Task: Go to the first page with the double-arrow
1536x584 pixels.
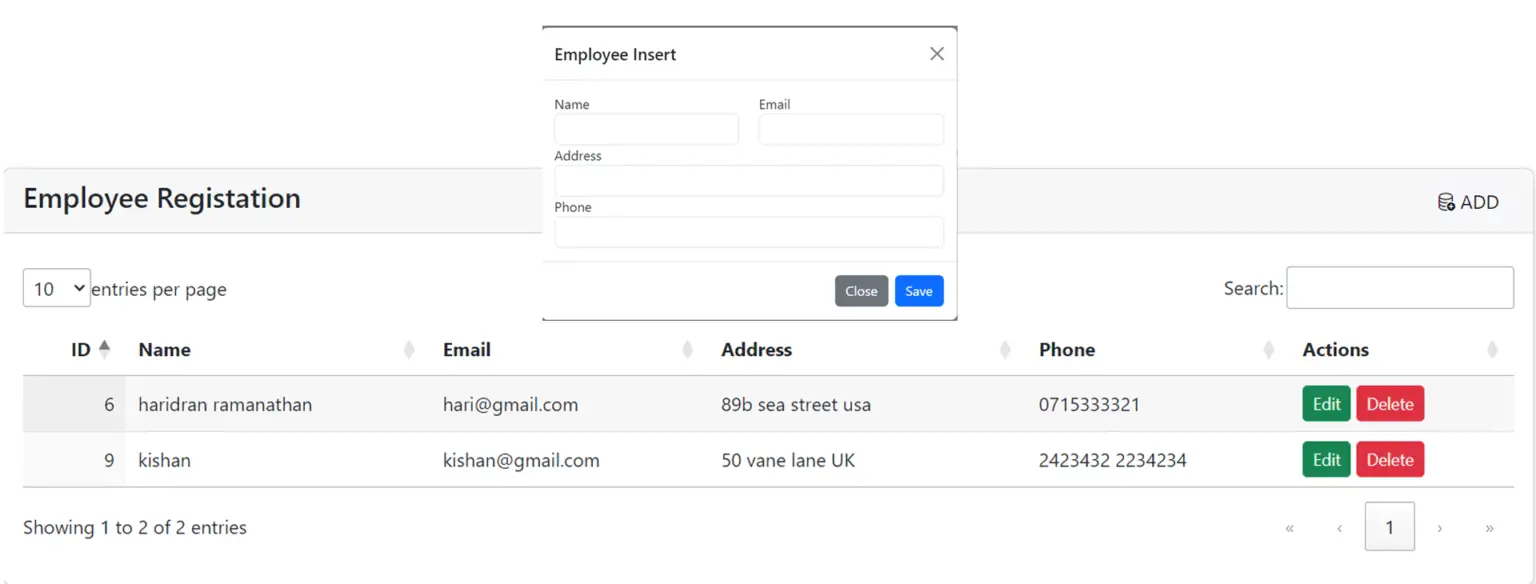Action: (x=1289, y=527)
